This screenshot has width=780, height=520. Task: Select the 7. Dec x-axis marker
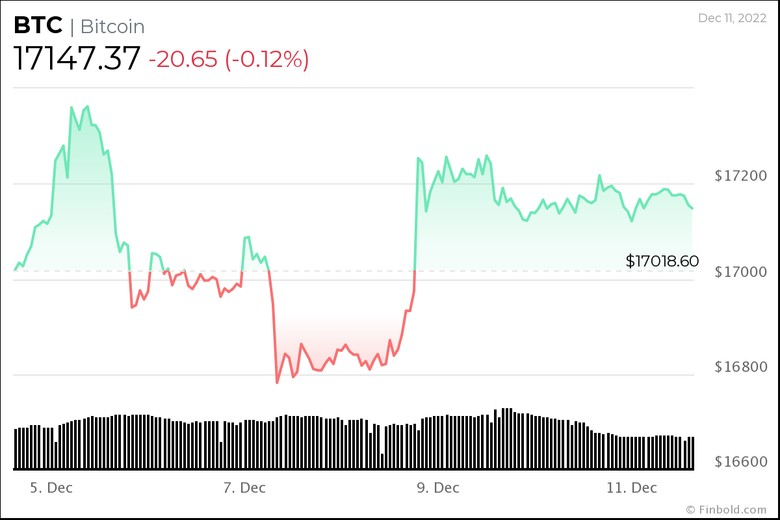point(244,488)
